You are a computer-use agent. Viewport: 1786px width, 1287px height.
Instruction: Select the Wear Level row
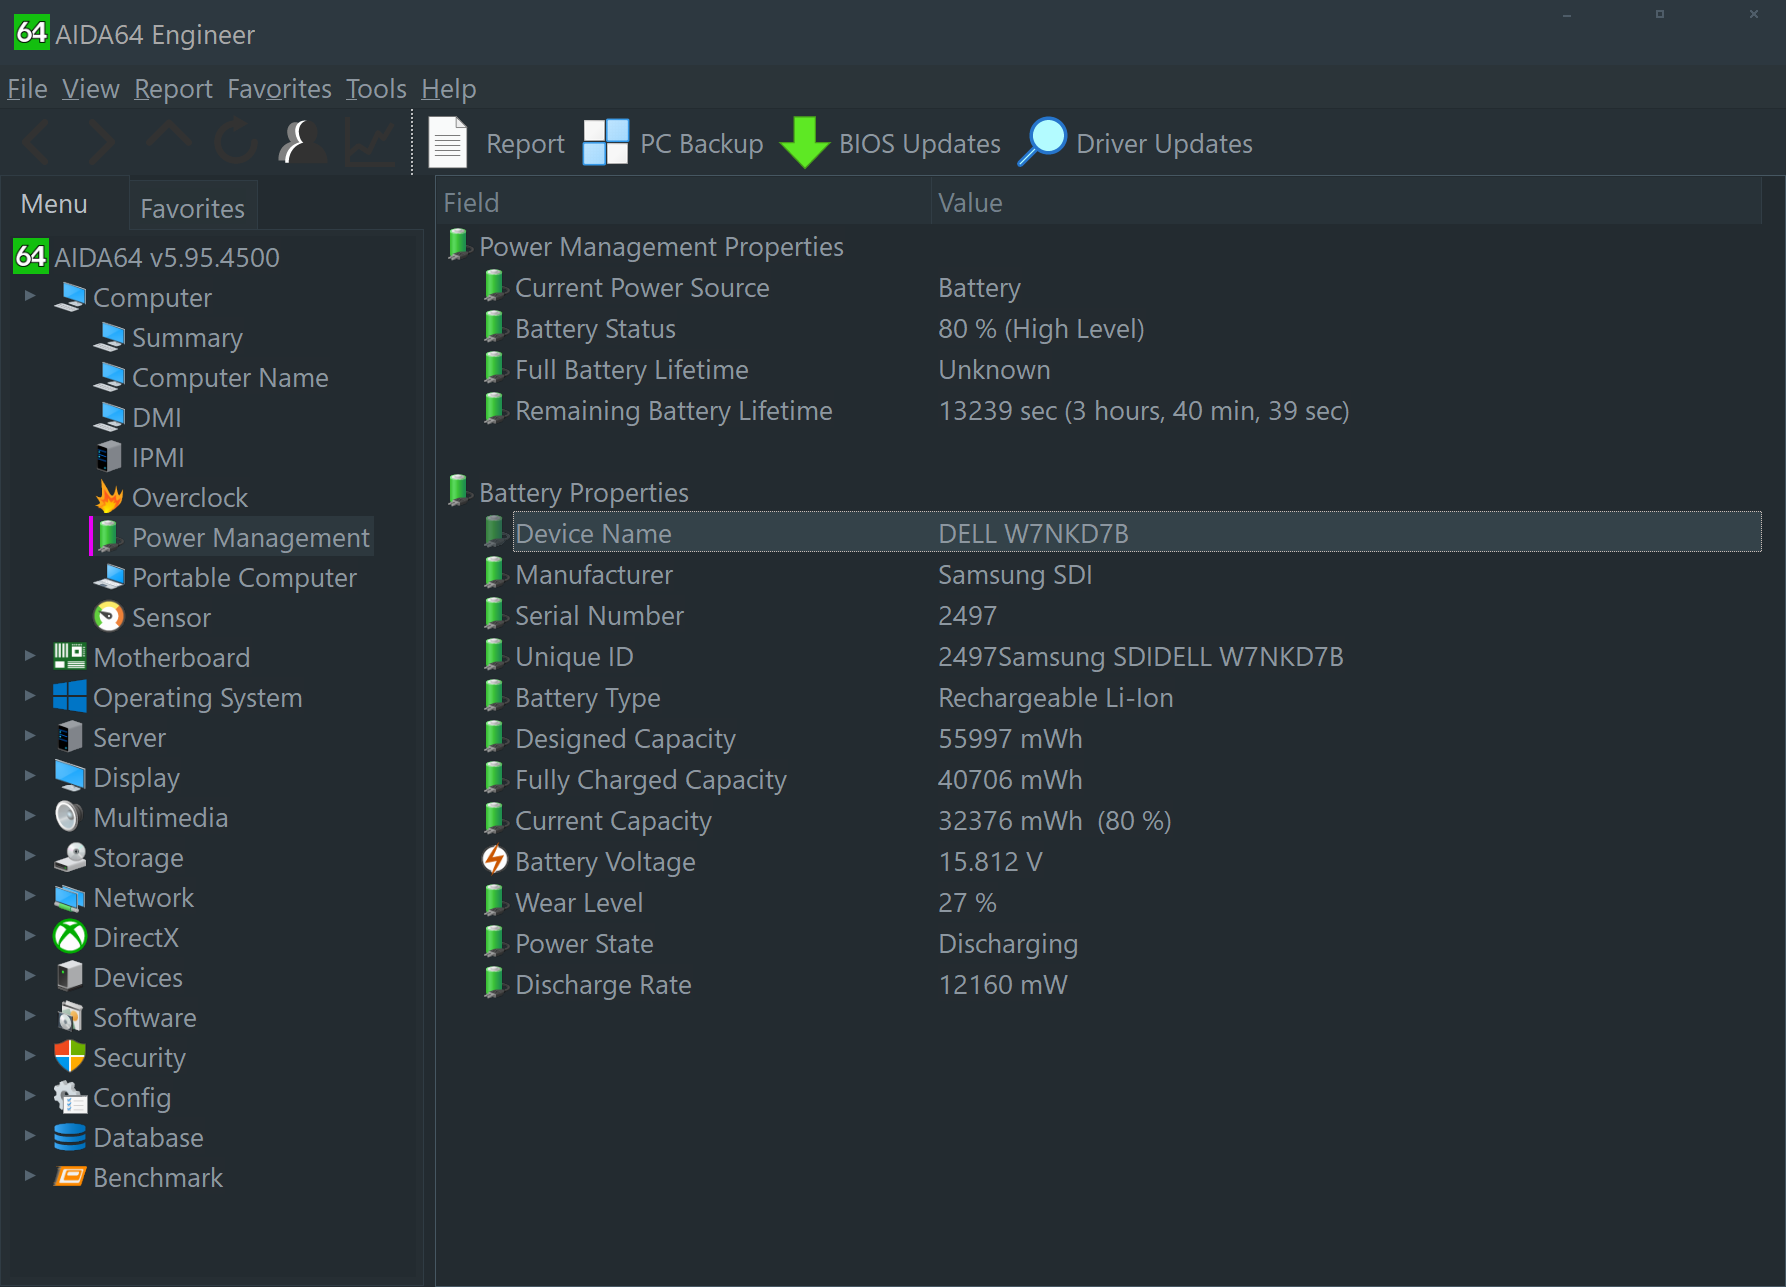(x=1122, y=902)
